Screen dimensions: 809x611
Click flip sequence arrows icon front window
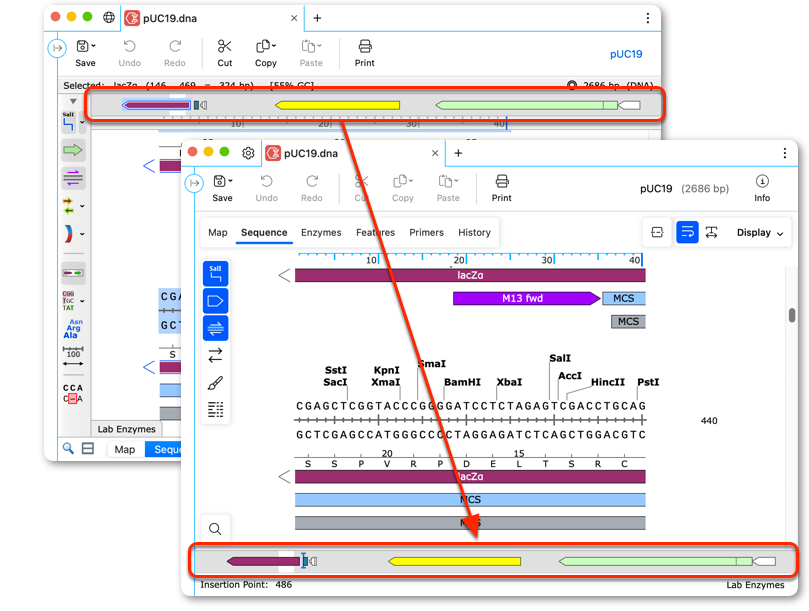[216, 355]
